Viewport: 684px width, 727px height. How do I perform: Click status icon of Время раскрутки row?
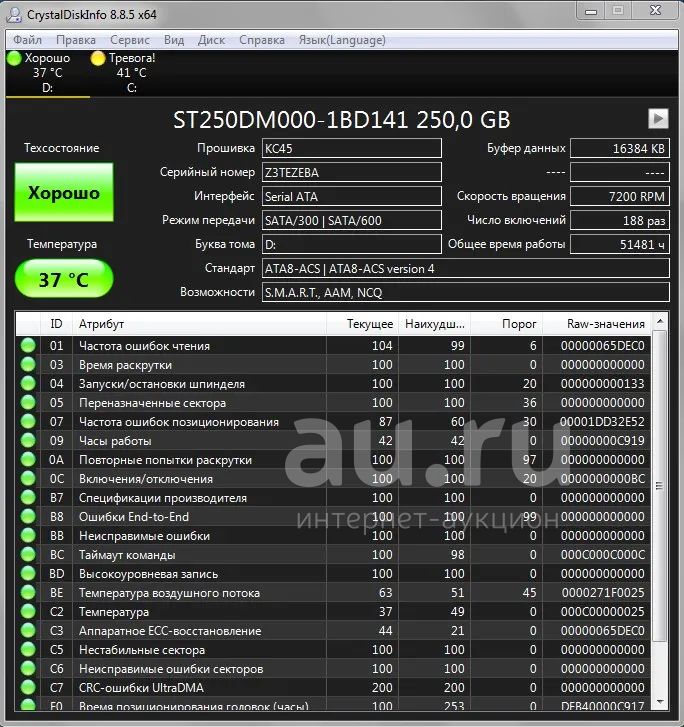tap(28, 364)
